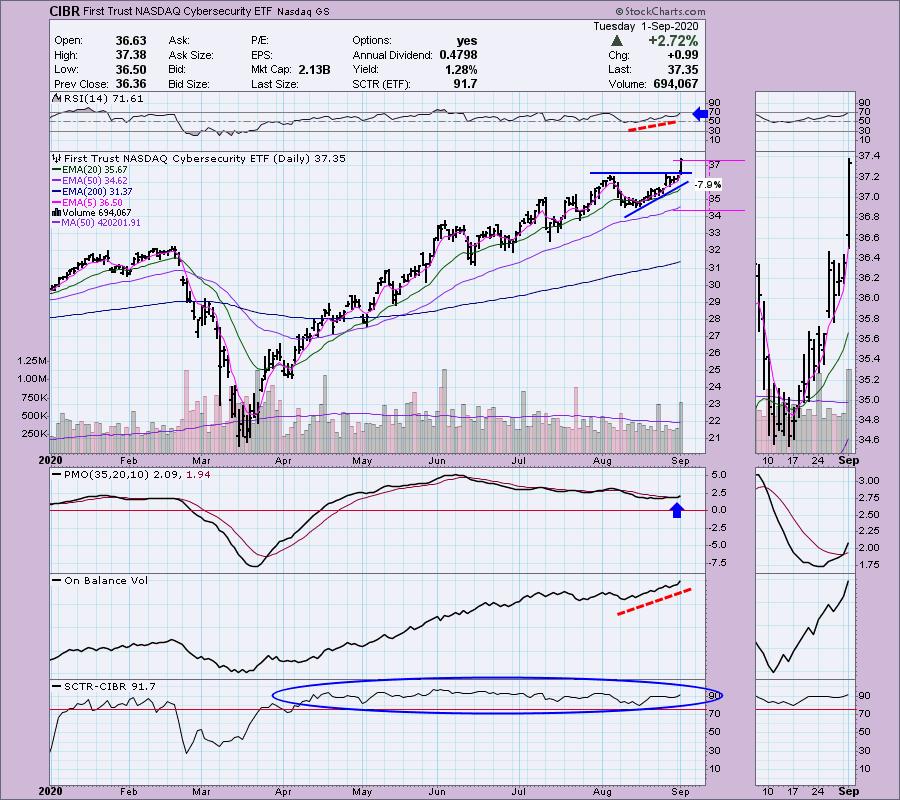Click the 37.4 price label on zoomed panel
Viewport: 900px width, 800px height.
click(x=868, y=156)
